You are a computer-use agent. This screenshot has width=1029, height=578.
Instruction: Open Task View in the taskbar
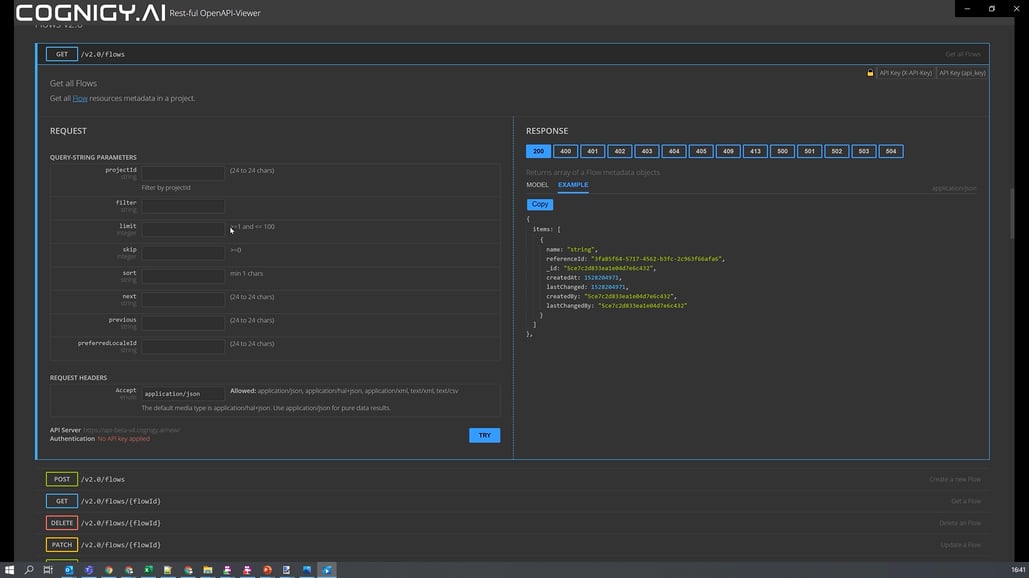click(x=49, y=570)
